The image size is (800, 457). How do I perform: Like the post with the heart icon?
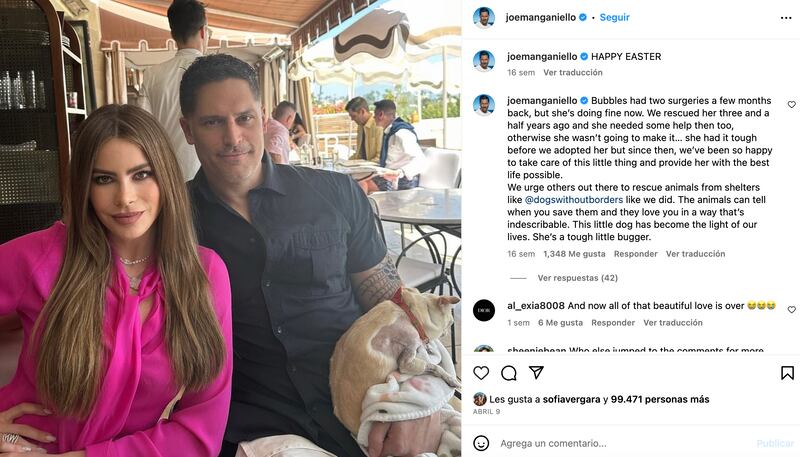click(x=481, y=373)
